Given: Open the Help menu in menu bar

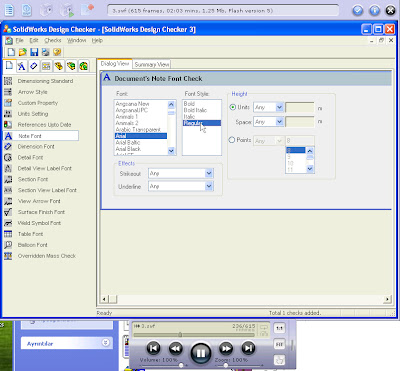Looking at the screenshot, I should [x=97, y=40].
